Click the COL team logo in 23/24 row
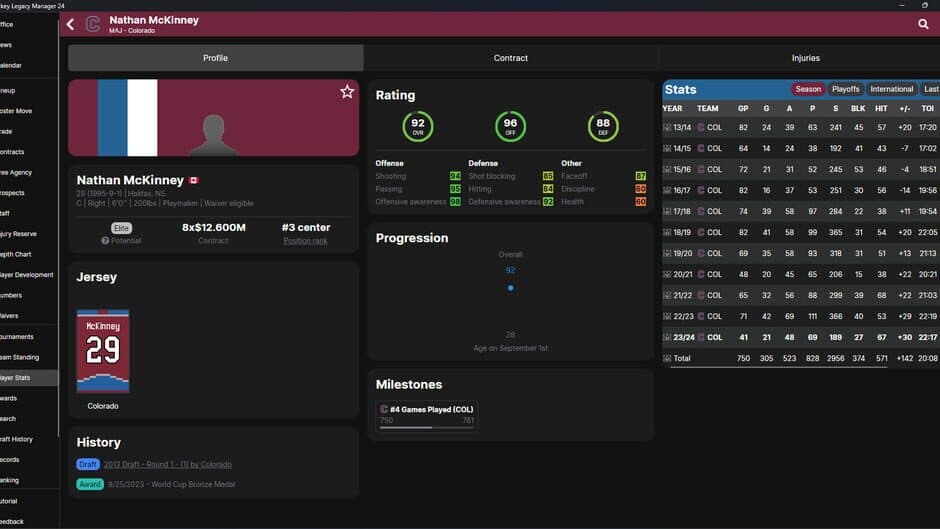Screen dimensions: 940x529 (x=701, y=337)
